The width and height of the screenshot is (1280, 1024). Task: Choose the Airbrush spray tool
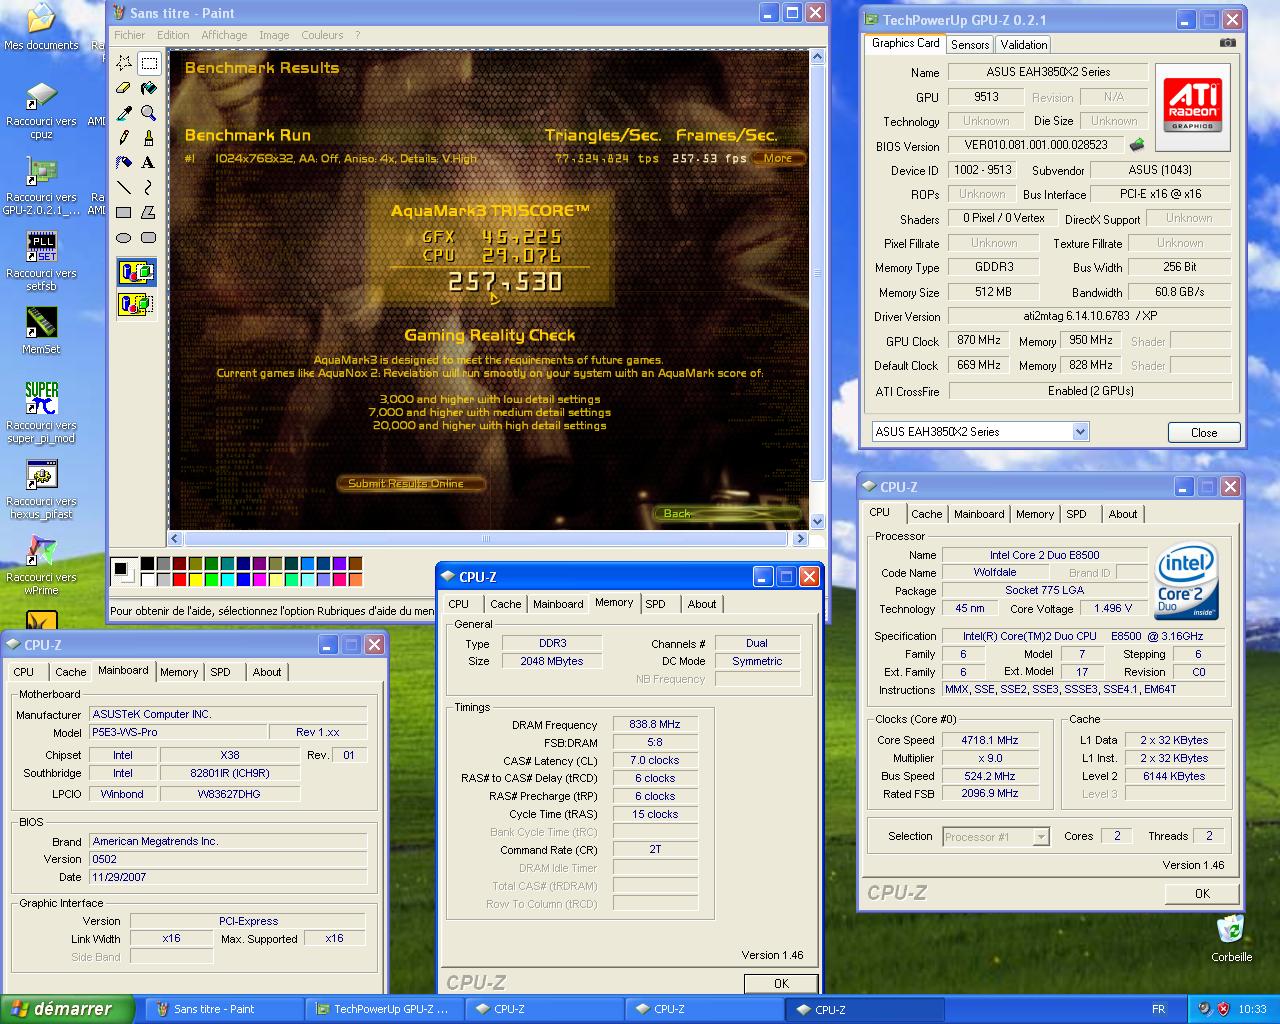click(x=124, y=162)
